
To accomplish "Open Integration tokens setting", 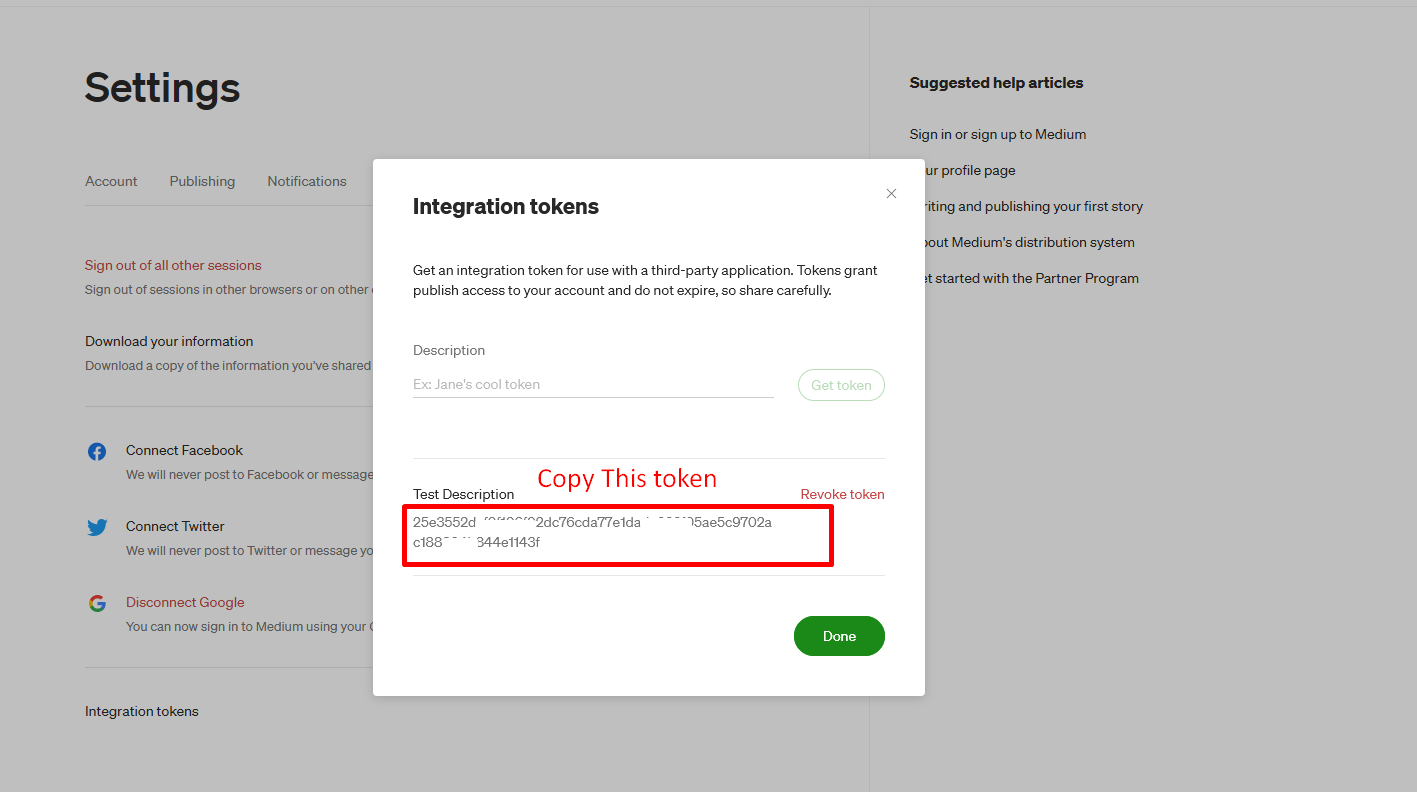I will 142,711.
